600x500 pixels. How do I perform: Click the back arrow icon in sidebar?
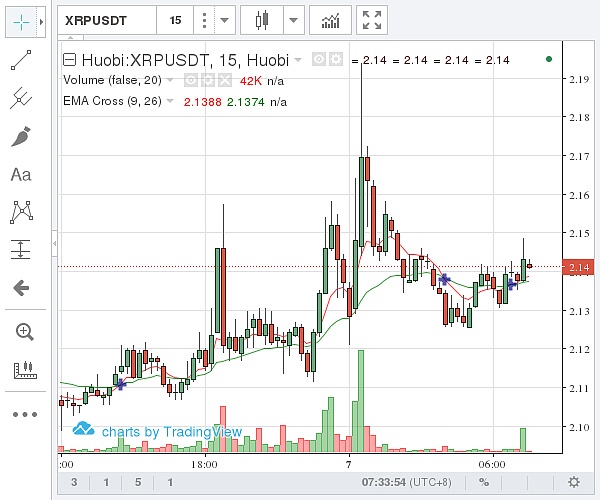tap(21, 288)
